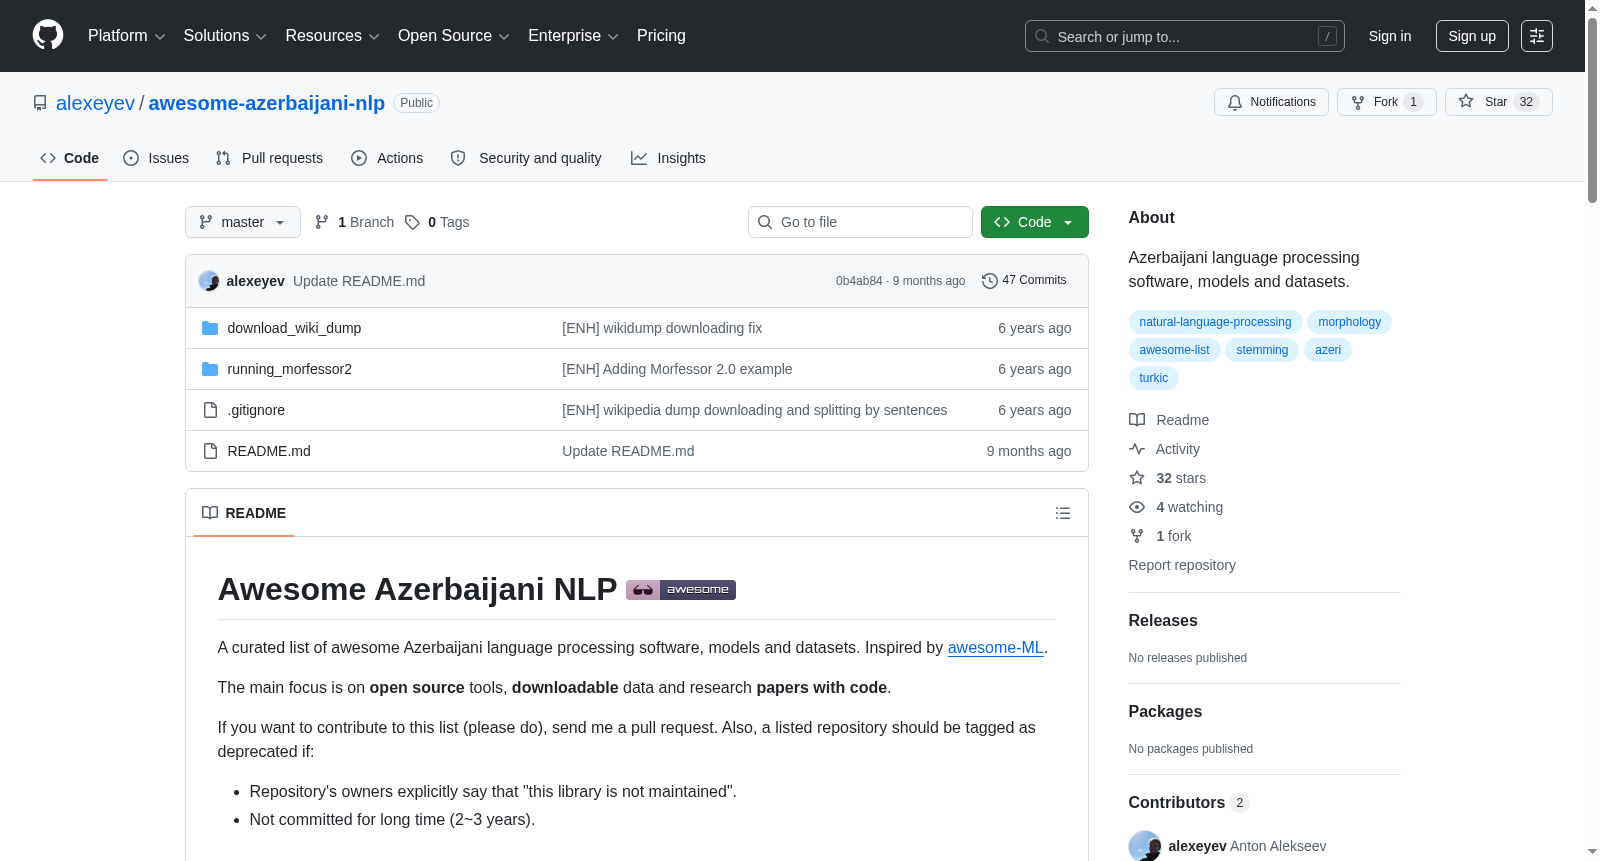The height and width of the screenshot is (861, 1600).
Task: Open the Packages heading link
Action: (x=1165, y=712)
